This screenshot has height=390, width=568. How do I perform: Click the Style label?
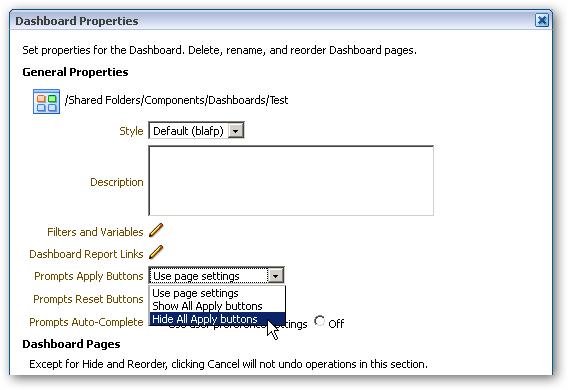tap(131, 131)
